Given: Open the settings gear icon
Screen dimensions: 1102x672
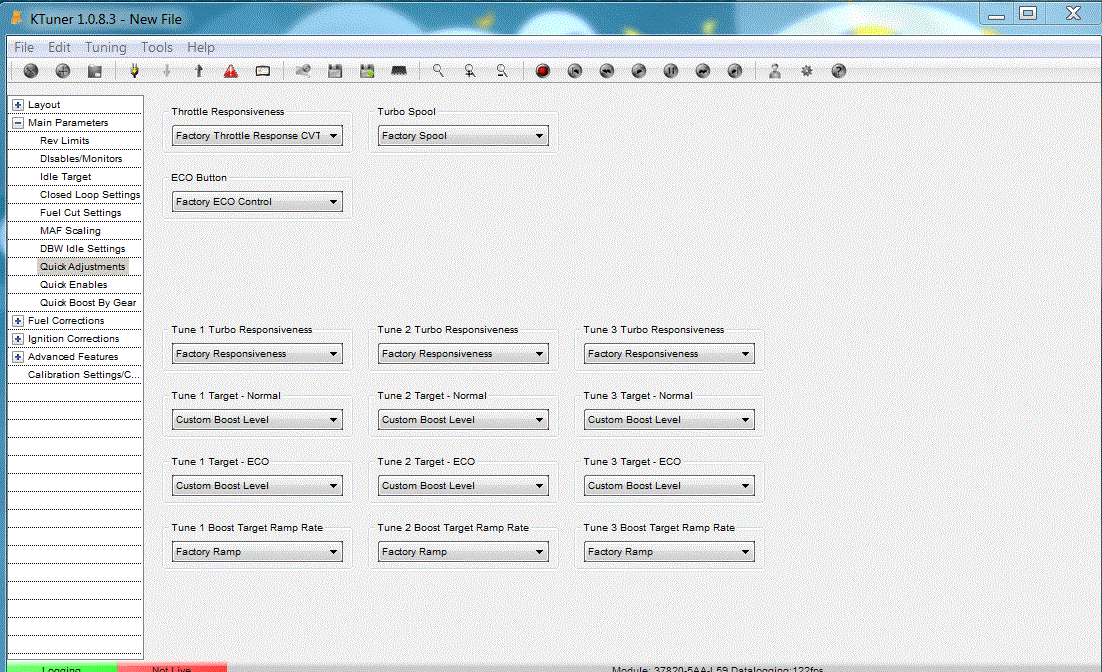Looking at the screenshot, I should click(x=806, y=71).
